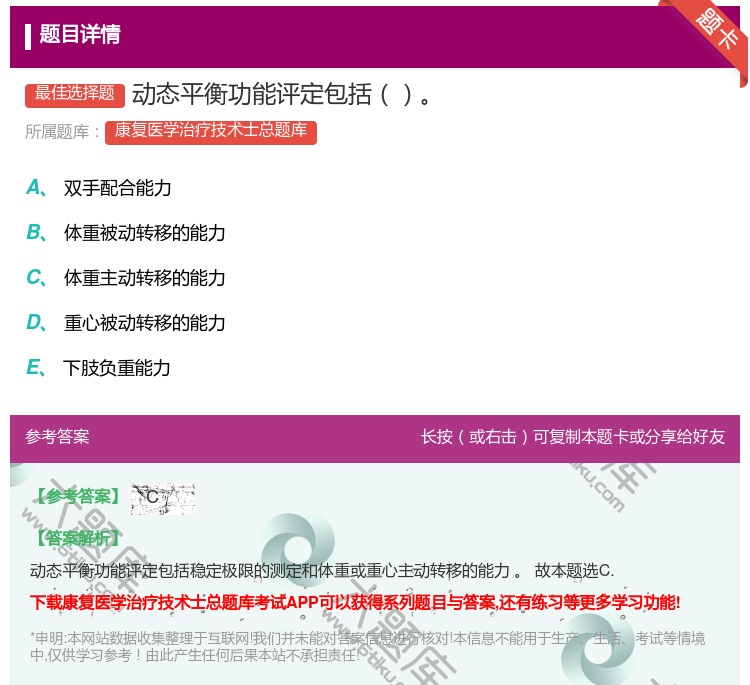
Task: Click the answer image showing C
Action: click(163, 499)
